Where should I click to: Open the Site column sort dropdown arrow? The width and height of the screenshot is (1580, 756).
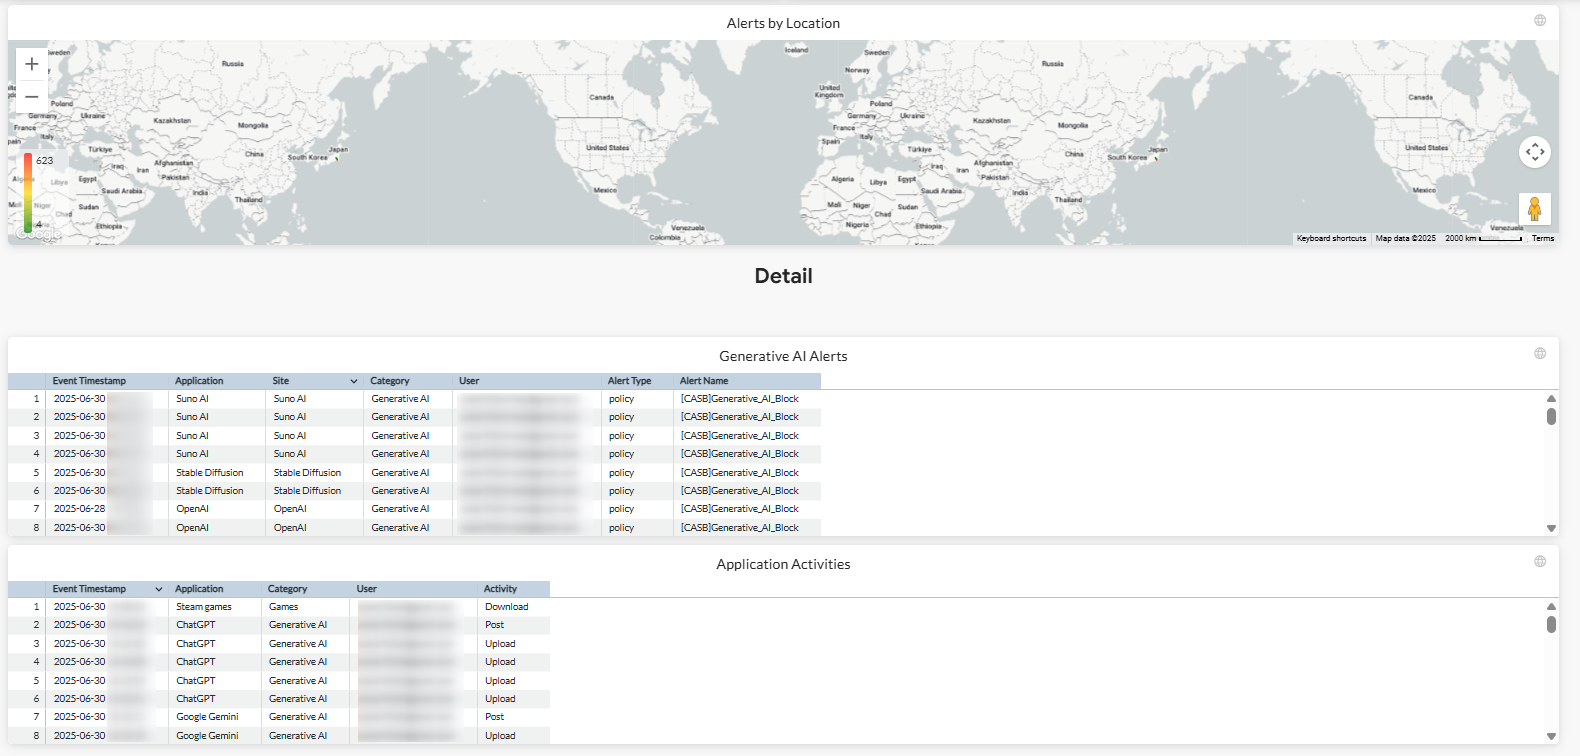(354, 381)
